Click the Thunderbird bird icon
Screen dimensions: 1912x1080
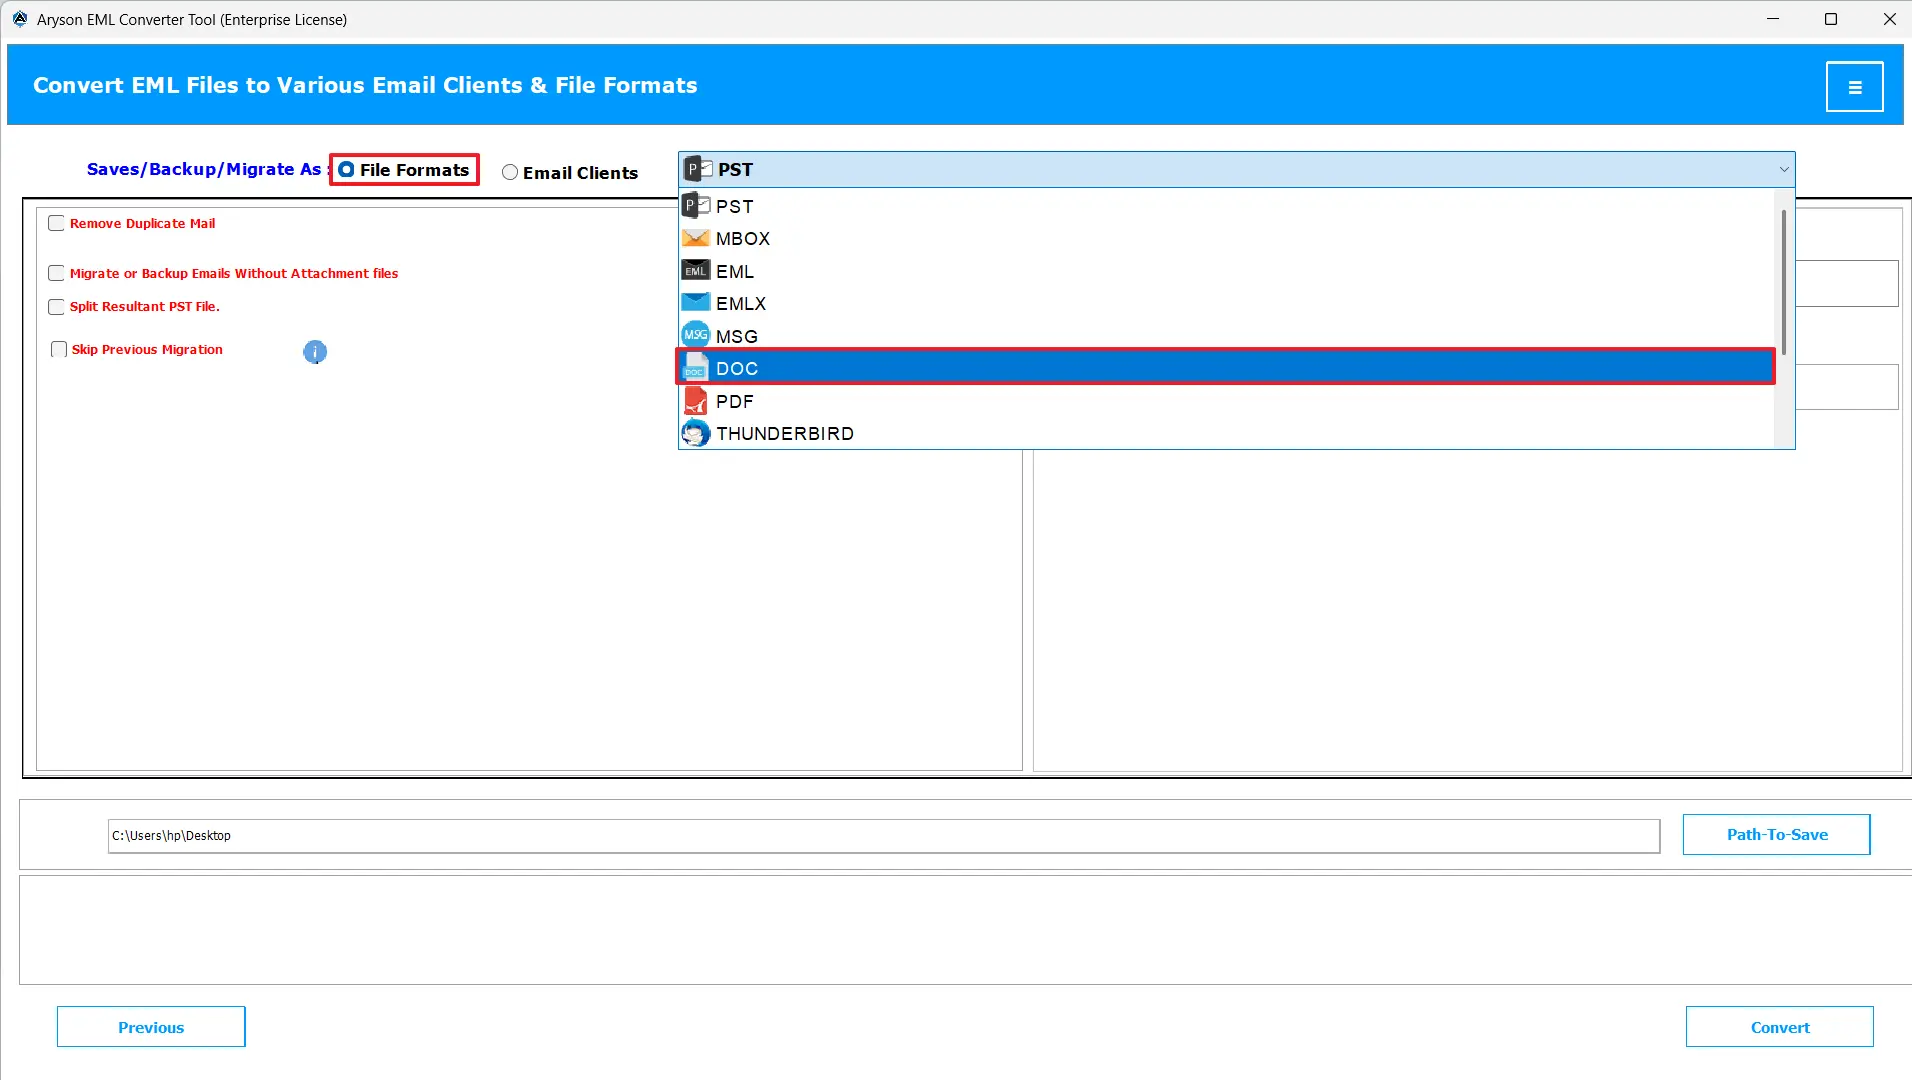(x=696, y=433)
